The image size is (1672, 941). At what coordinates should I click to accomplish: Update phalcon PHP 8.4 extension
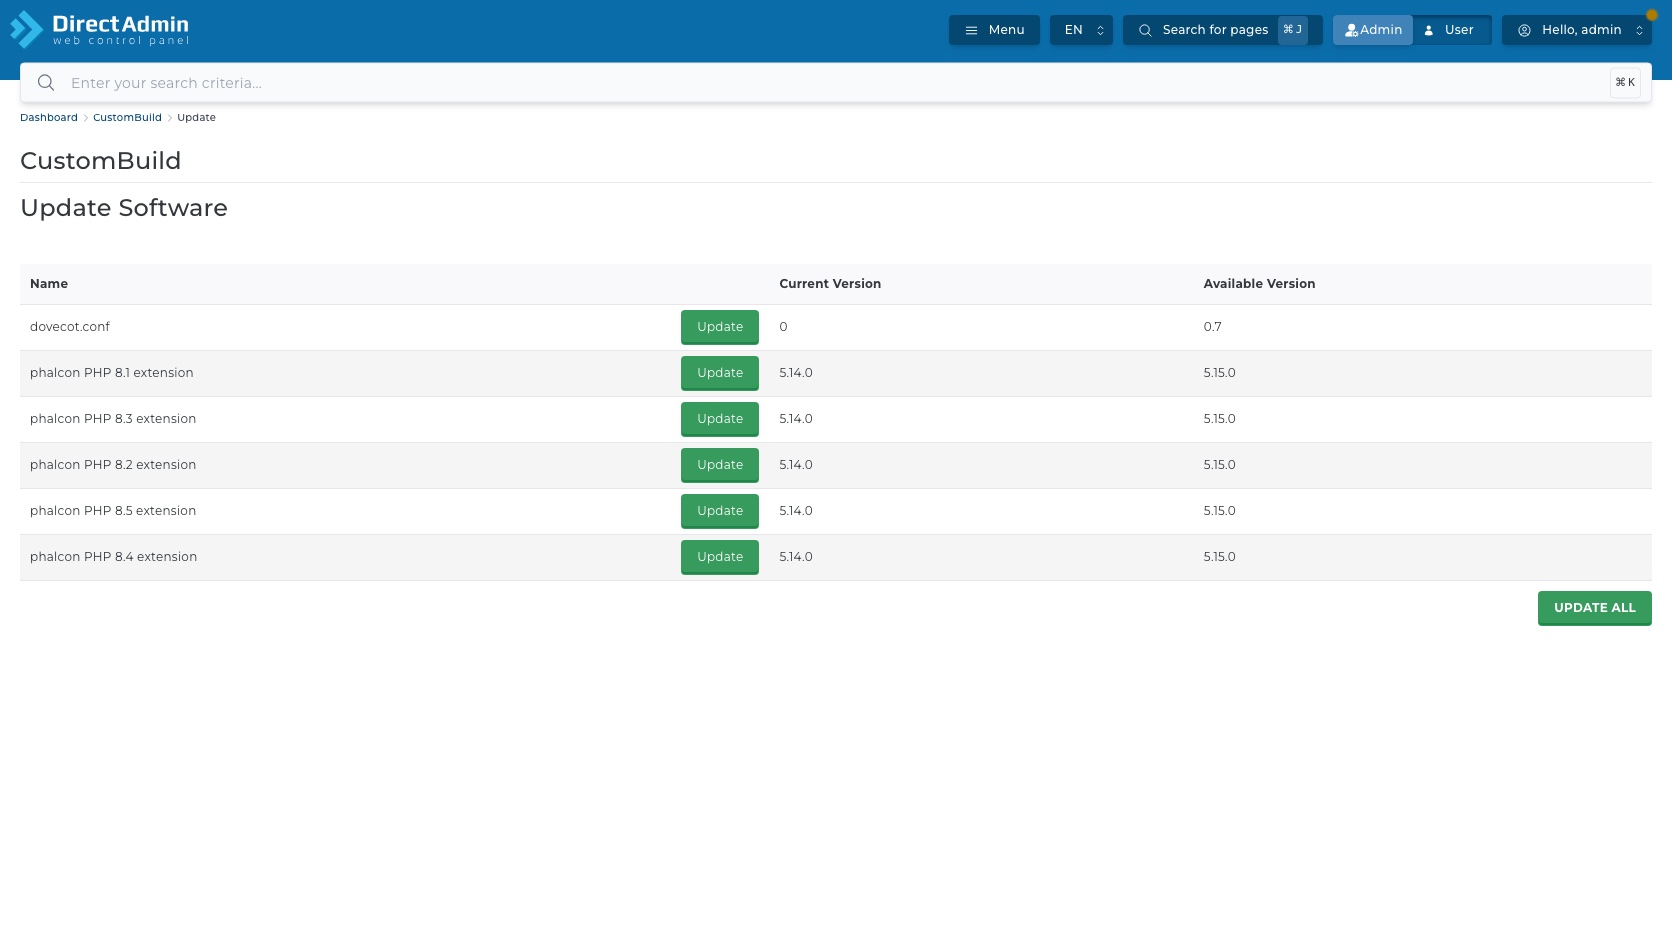[720, 557]
